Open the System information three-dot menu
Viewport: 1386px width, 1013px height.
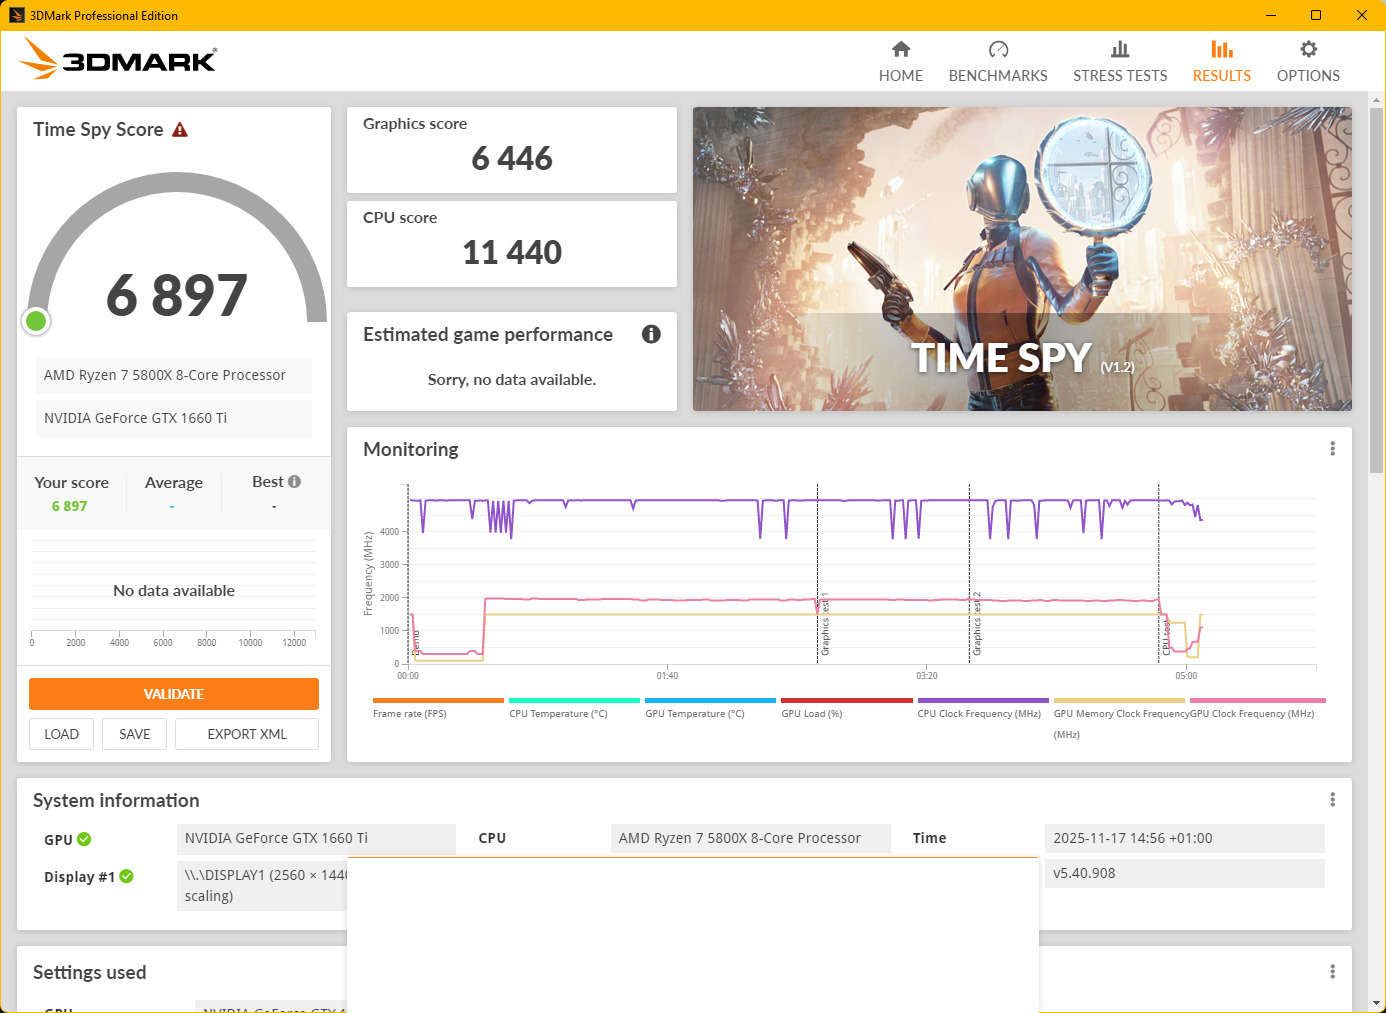coord(1332,800)
